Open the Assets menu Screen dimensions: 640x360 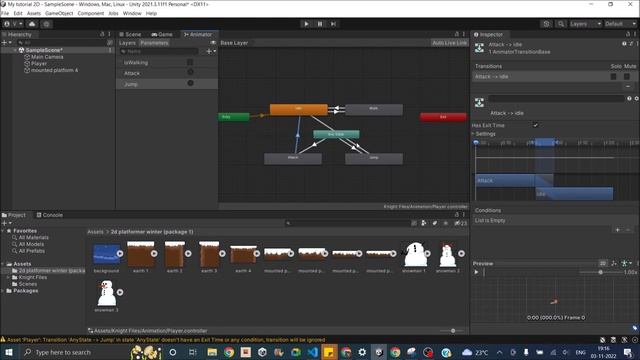click(x=34, y=13)
